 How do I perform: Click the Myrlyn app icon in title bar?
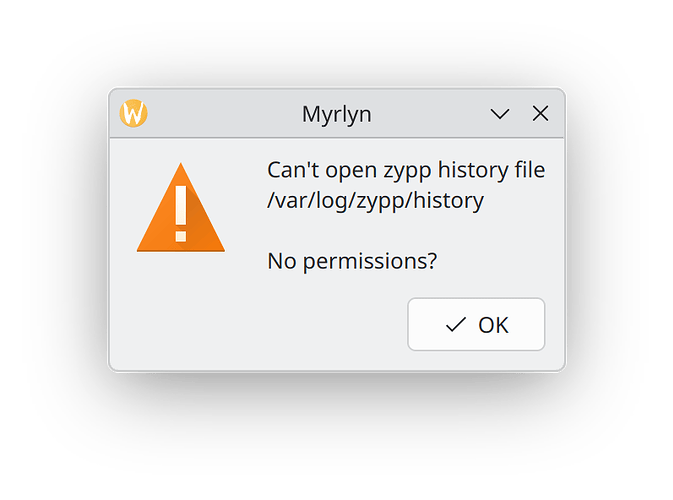[134, 113]
